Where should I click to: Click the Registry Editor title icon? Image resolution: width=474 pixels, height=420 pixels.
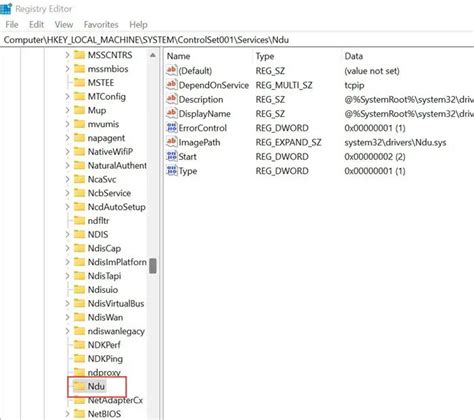pyautogui.click(x=6, y=8)
